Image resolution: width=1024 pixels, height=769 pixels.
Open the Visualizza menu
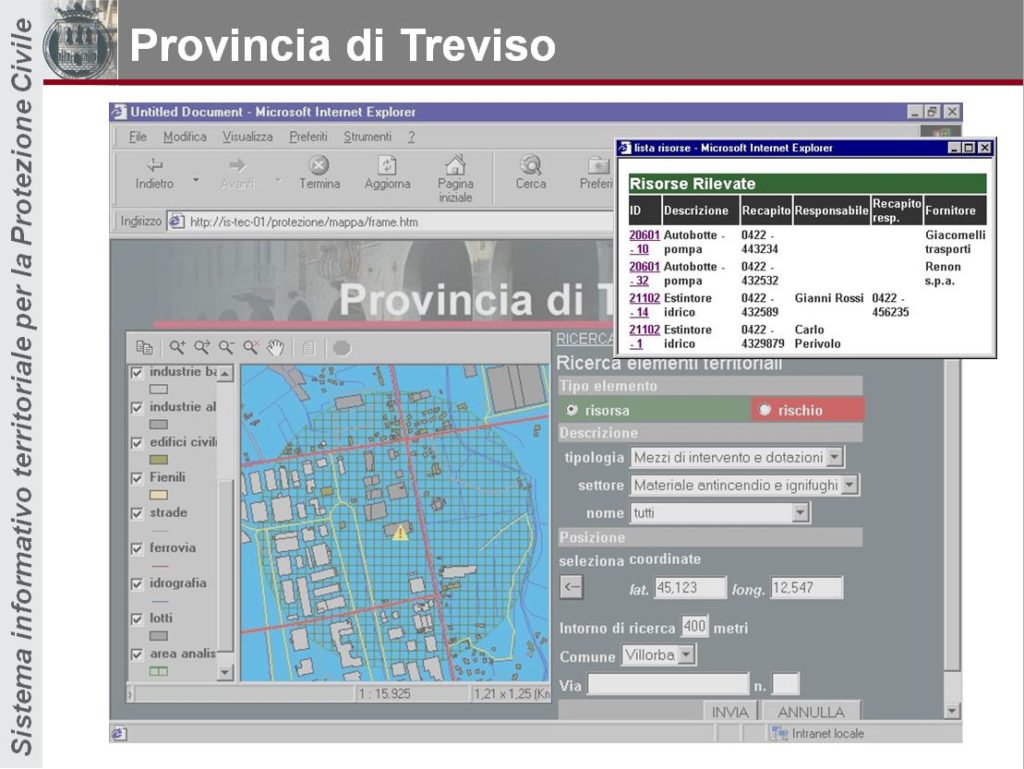click(248, 137)
